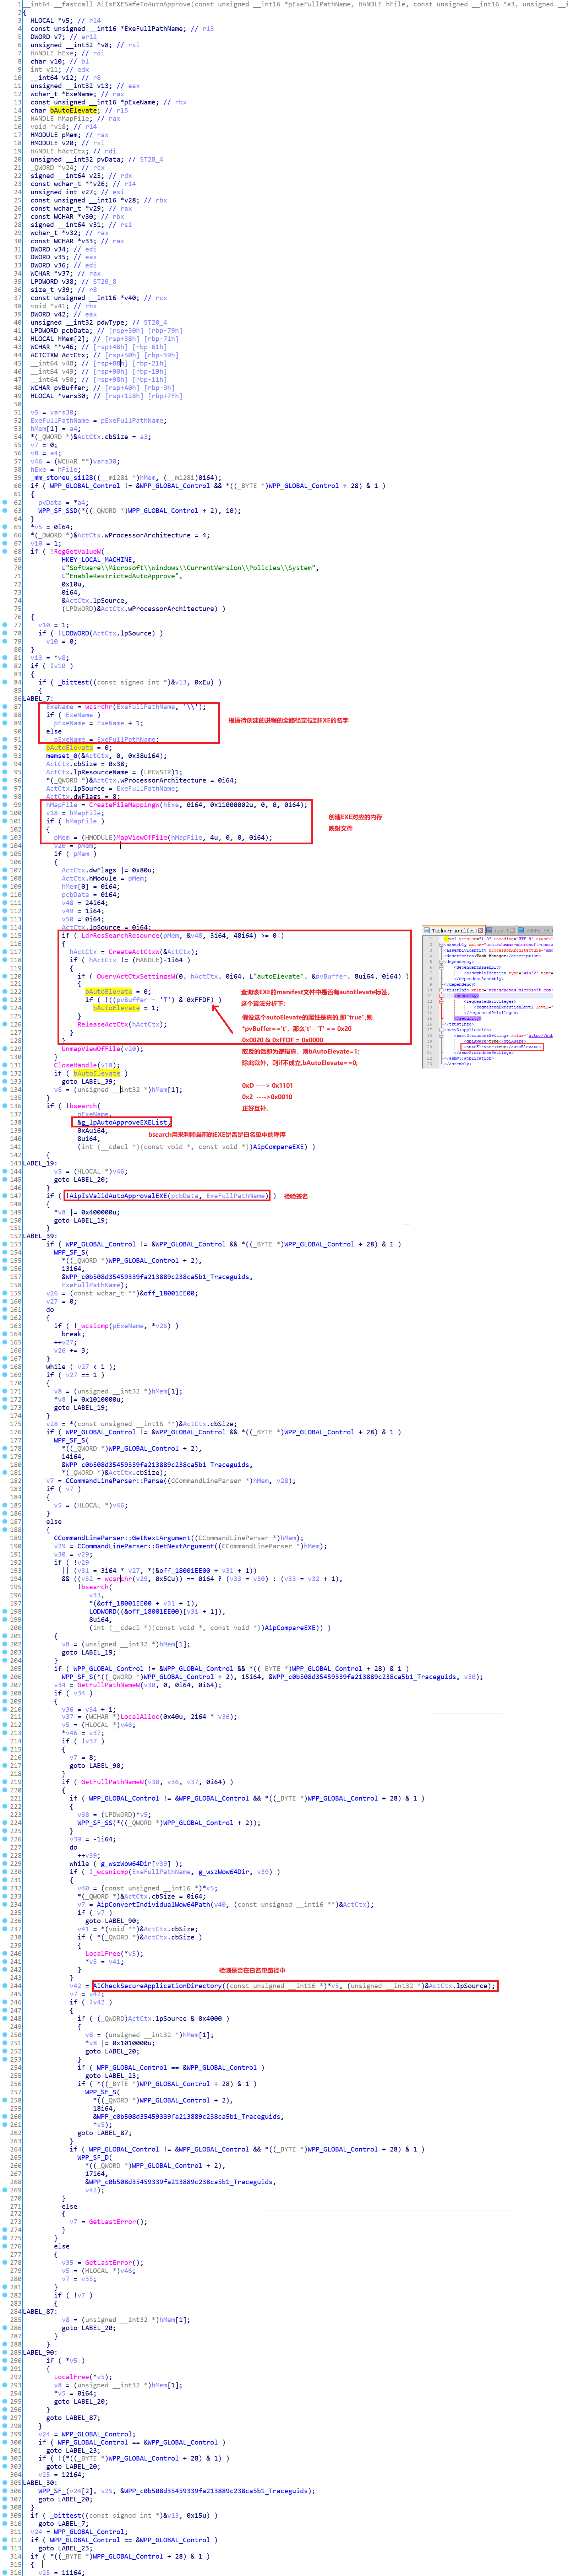The width and height of the screenshot is (568, 2576).
Task: Toggle the breakpoint dot beside line 84
Action: coord(5,682)
